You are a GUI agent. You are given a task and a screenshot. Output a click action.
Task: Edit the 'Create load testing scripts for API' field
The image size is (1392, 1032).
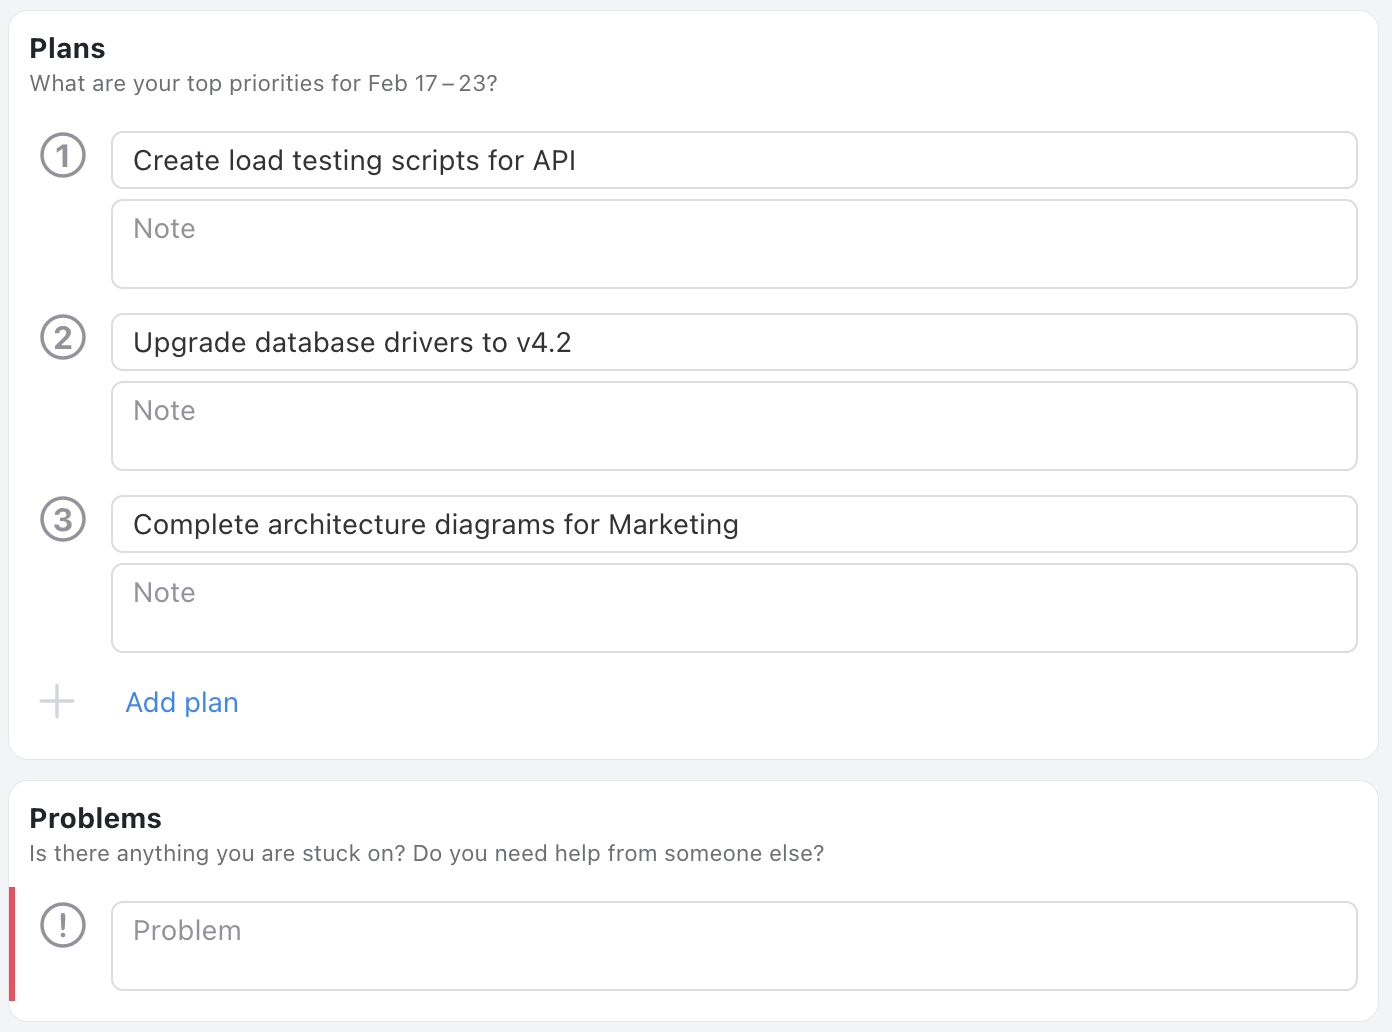[x=734, y=160]
